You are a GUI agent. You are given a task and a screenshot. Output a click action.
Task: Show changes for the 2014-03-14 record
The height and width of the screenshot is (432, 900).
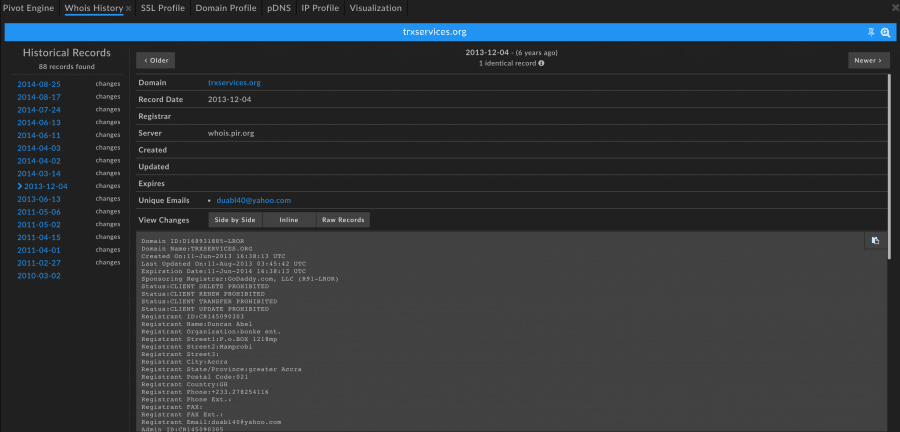(x=108, y=173)
